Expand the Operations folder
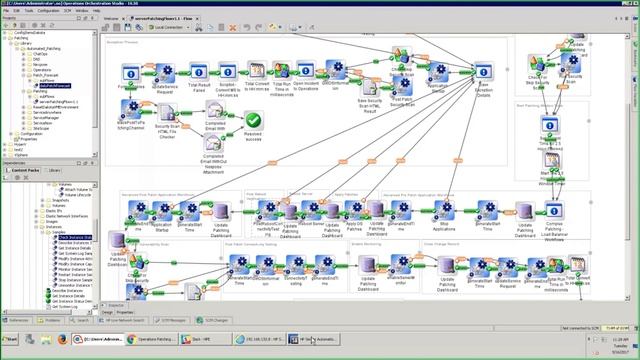Viewport: 640px width, 360px height. pyautogui.click(x=23, y=70)
